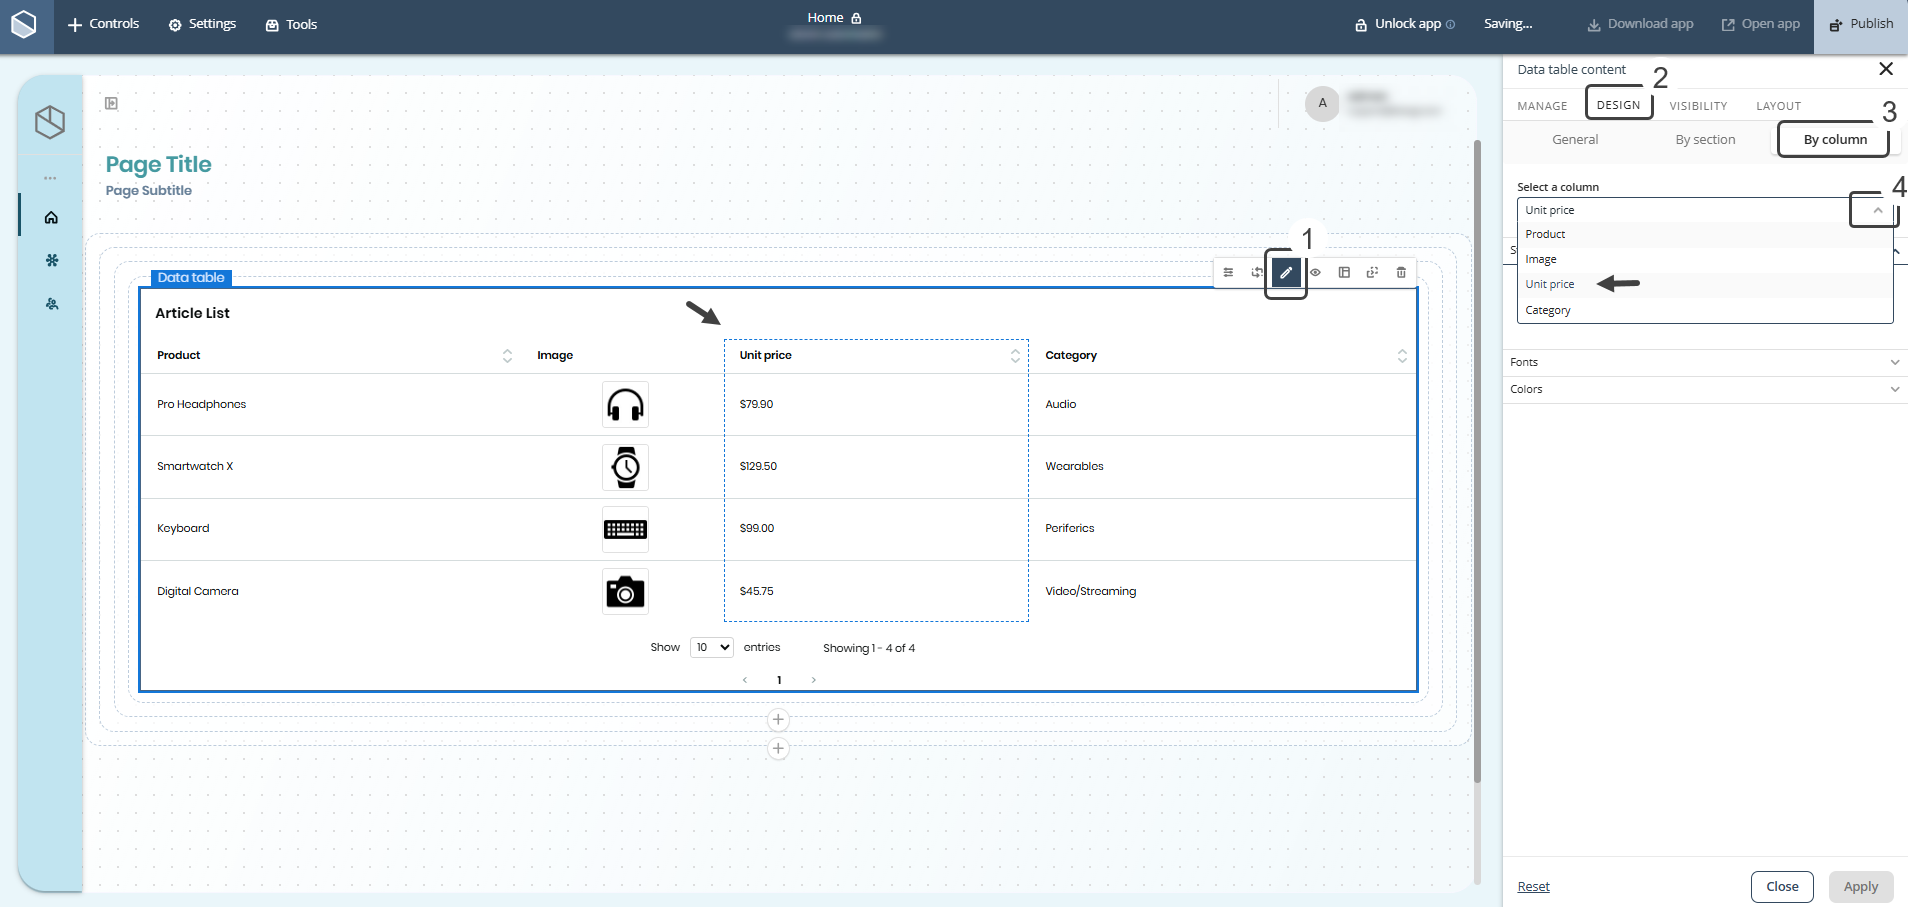Click the app logo icon top left
Image resolution: width=1921 pixels, height=907 pixels.
point(23,24)
